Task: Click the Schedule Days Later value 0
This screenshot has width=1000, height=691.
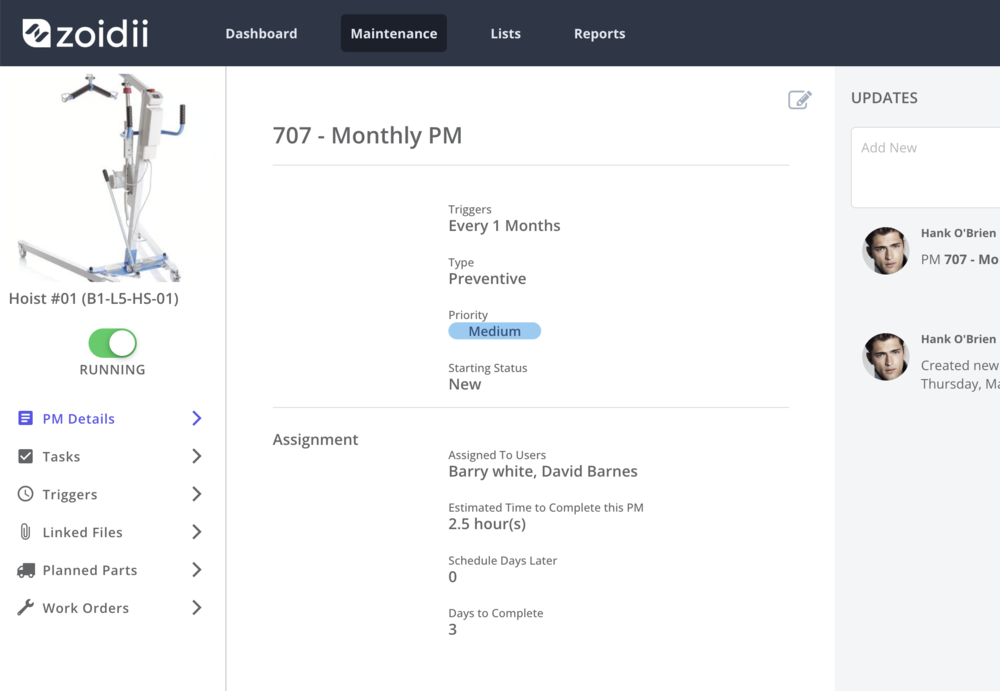Action: (x=452, y=577)
